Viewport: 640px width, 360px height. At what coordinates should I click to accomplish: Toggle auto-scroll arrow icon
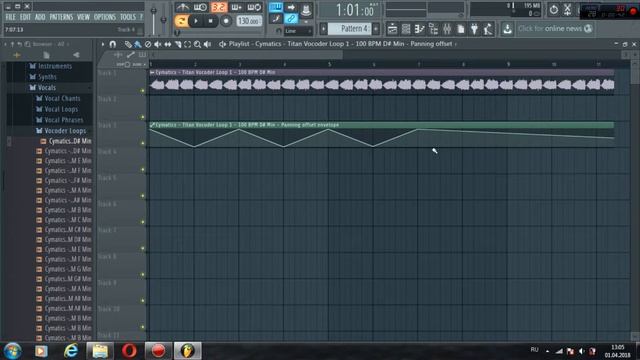291,7
